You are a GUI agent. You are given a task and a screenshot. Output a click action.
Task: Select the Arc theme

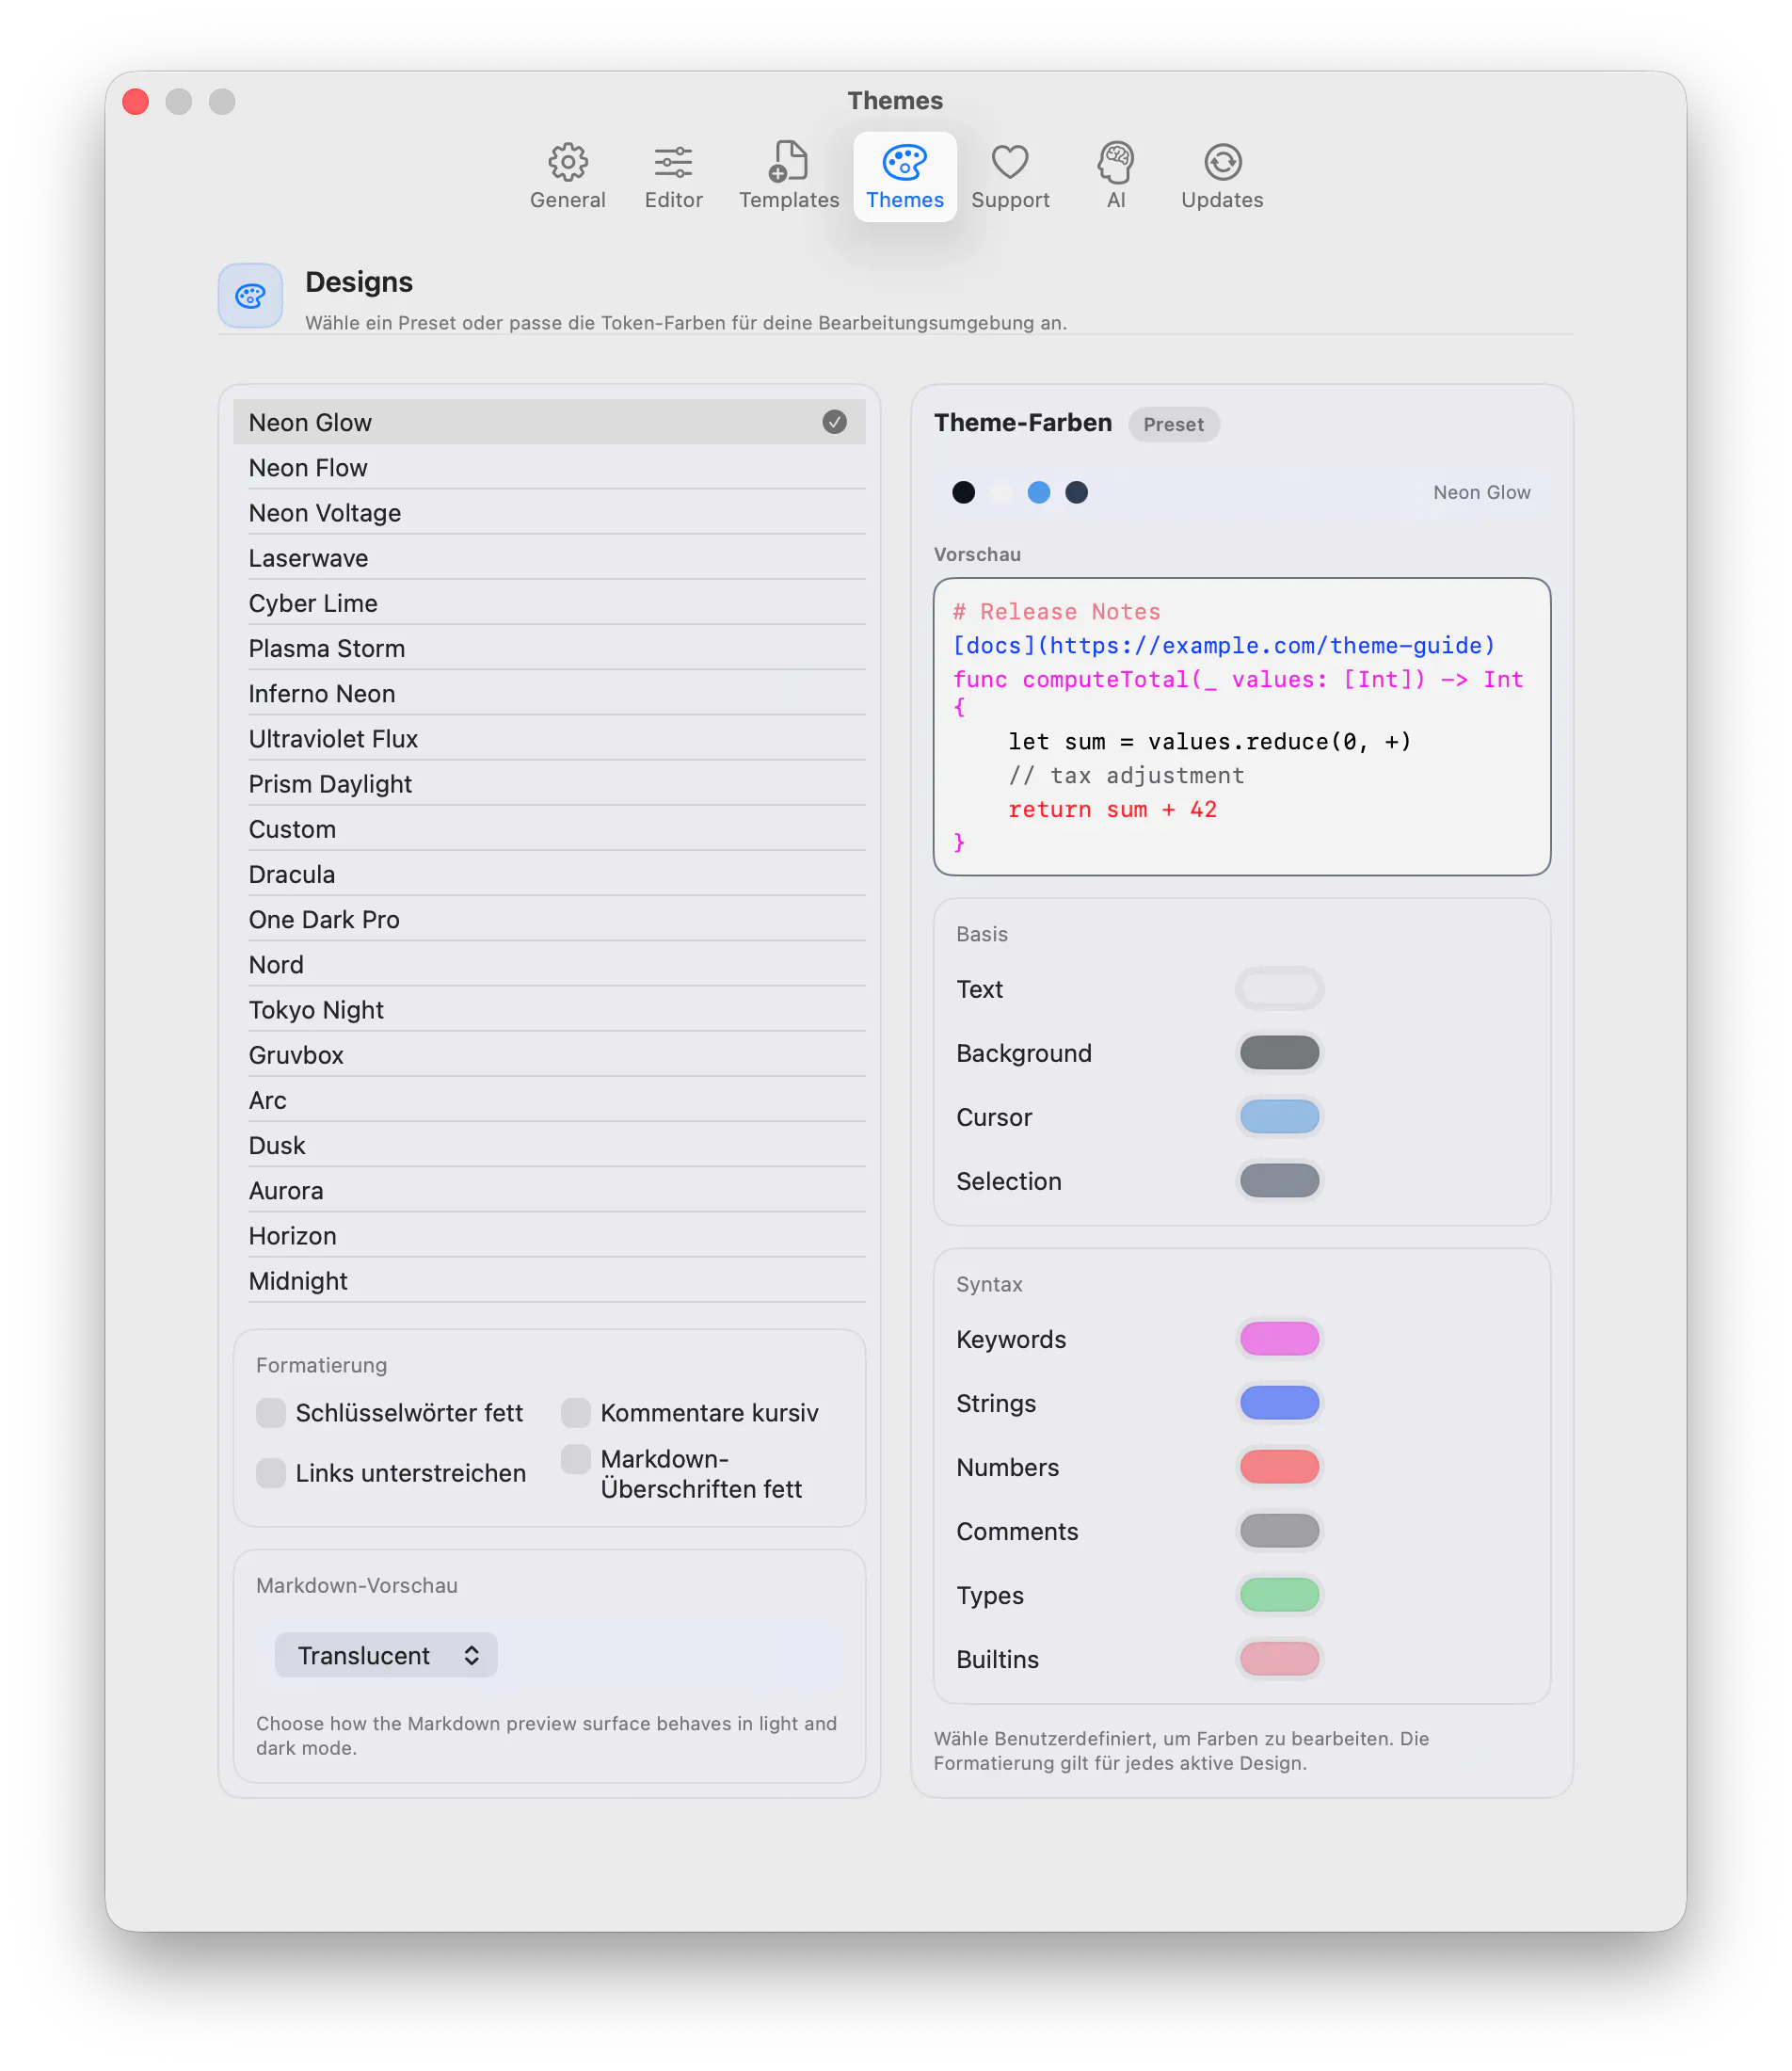coord(549,1100)
